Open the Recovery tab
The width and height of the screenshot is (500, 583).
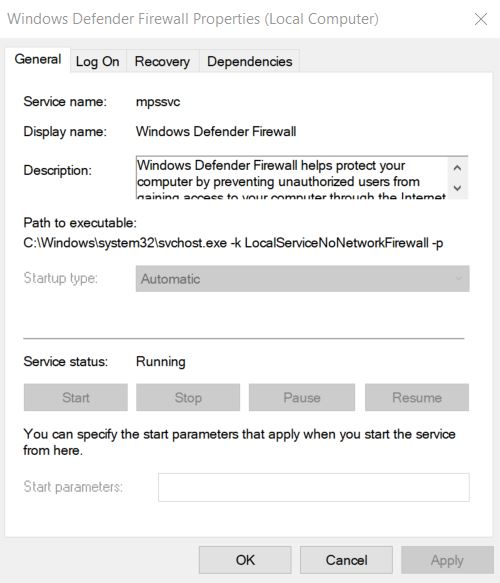162,61
